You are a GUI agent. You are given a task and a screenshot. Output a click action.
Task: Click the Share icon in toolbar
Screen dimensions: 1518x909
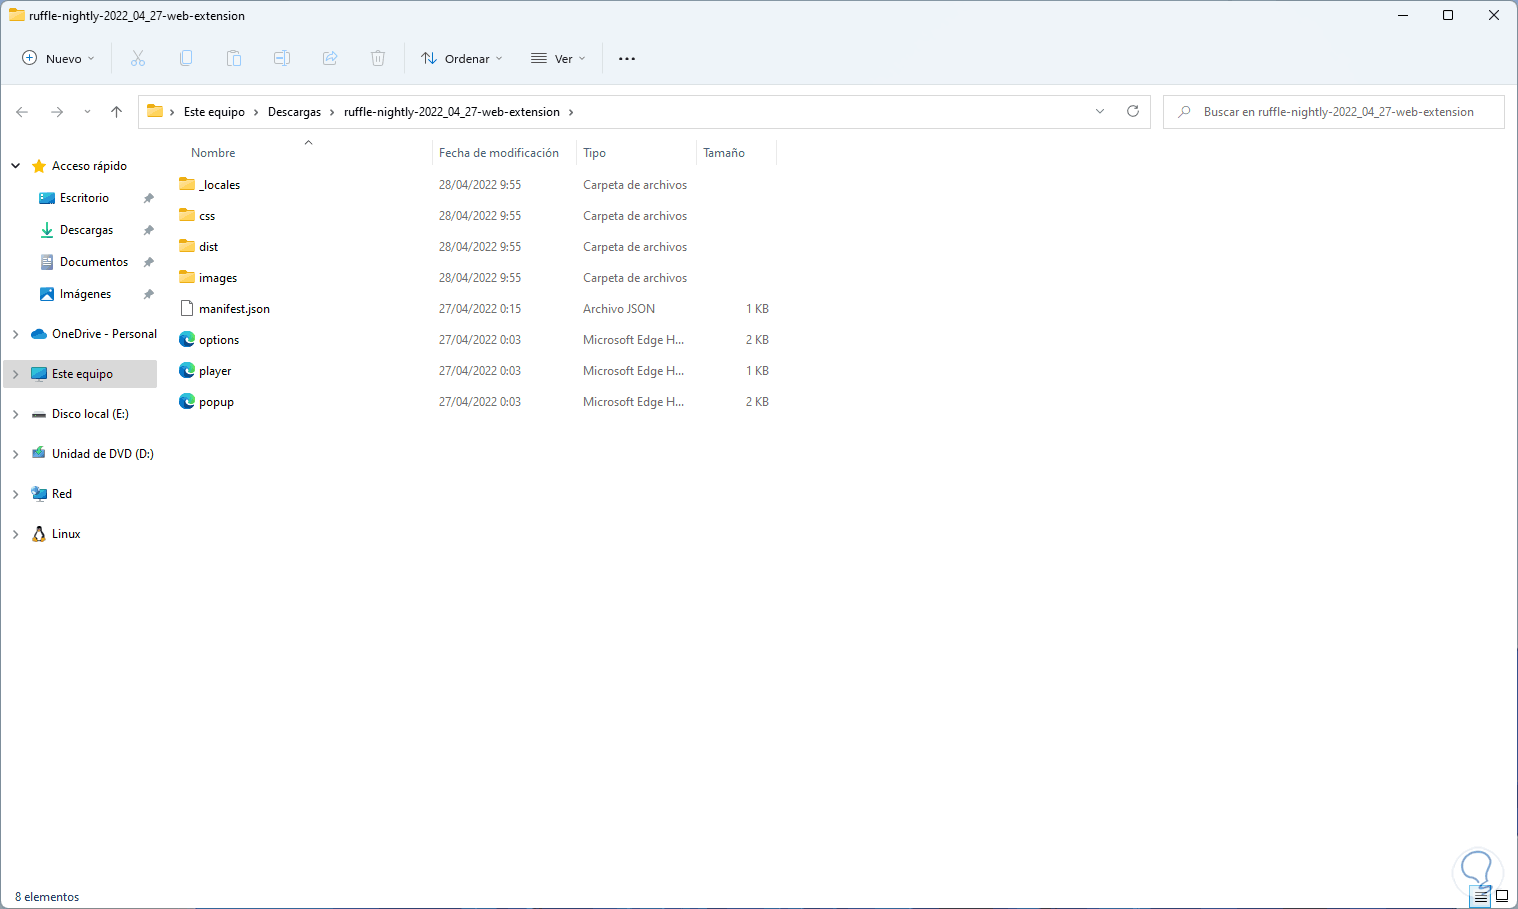[330, 59]
